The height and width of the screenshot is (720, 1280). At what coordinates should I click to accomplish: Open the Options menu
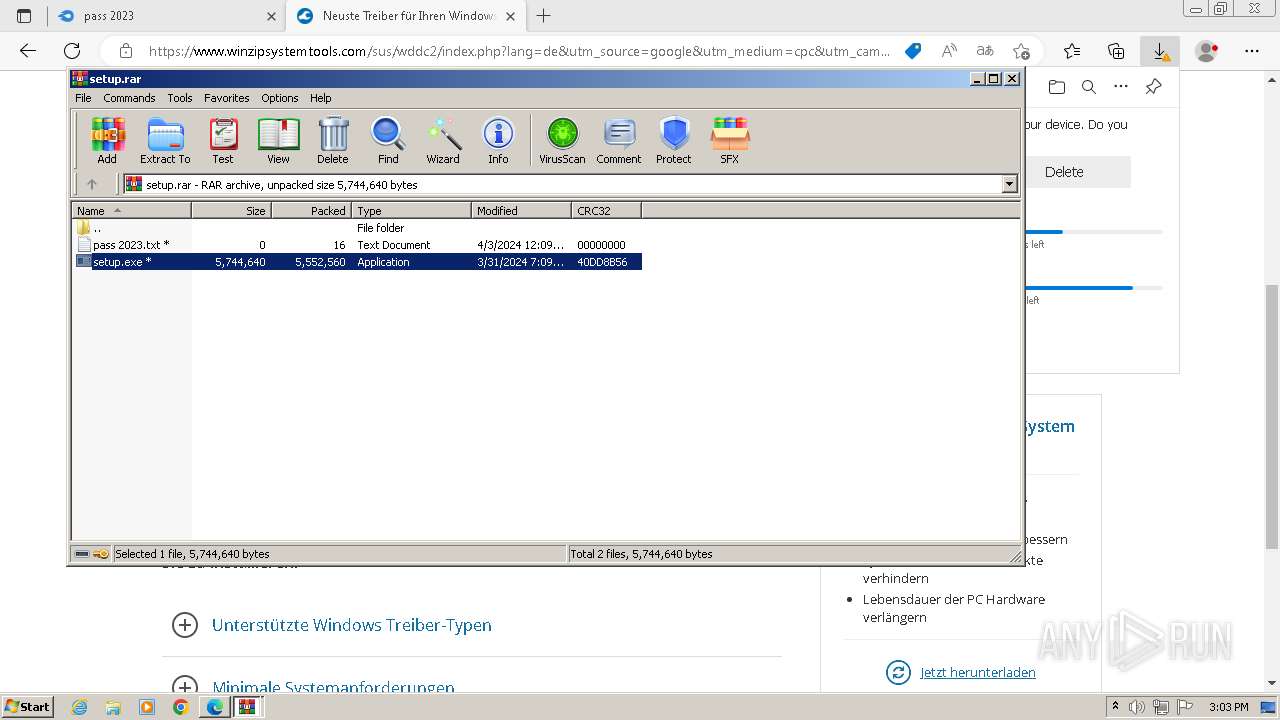click(280, 98)
